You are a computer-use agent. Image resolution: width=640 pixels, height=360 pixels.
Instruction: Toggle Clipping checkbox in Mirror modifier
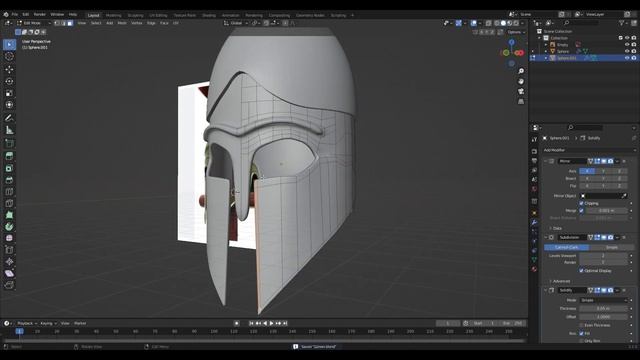click(581, 203)
